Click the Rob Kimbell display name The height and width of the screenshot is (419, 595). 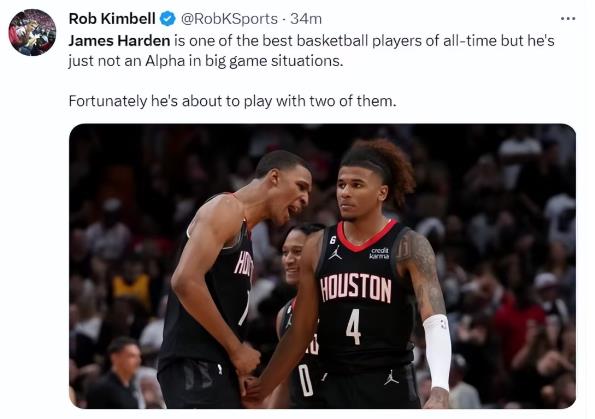click(x=112, y=19)
